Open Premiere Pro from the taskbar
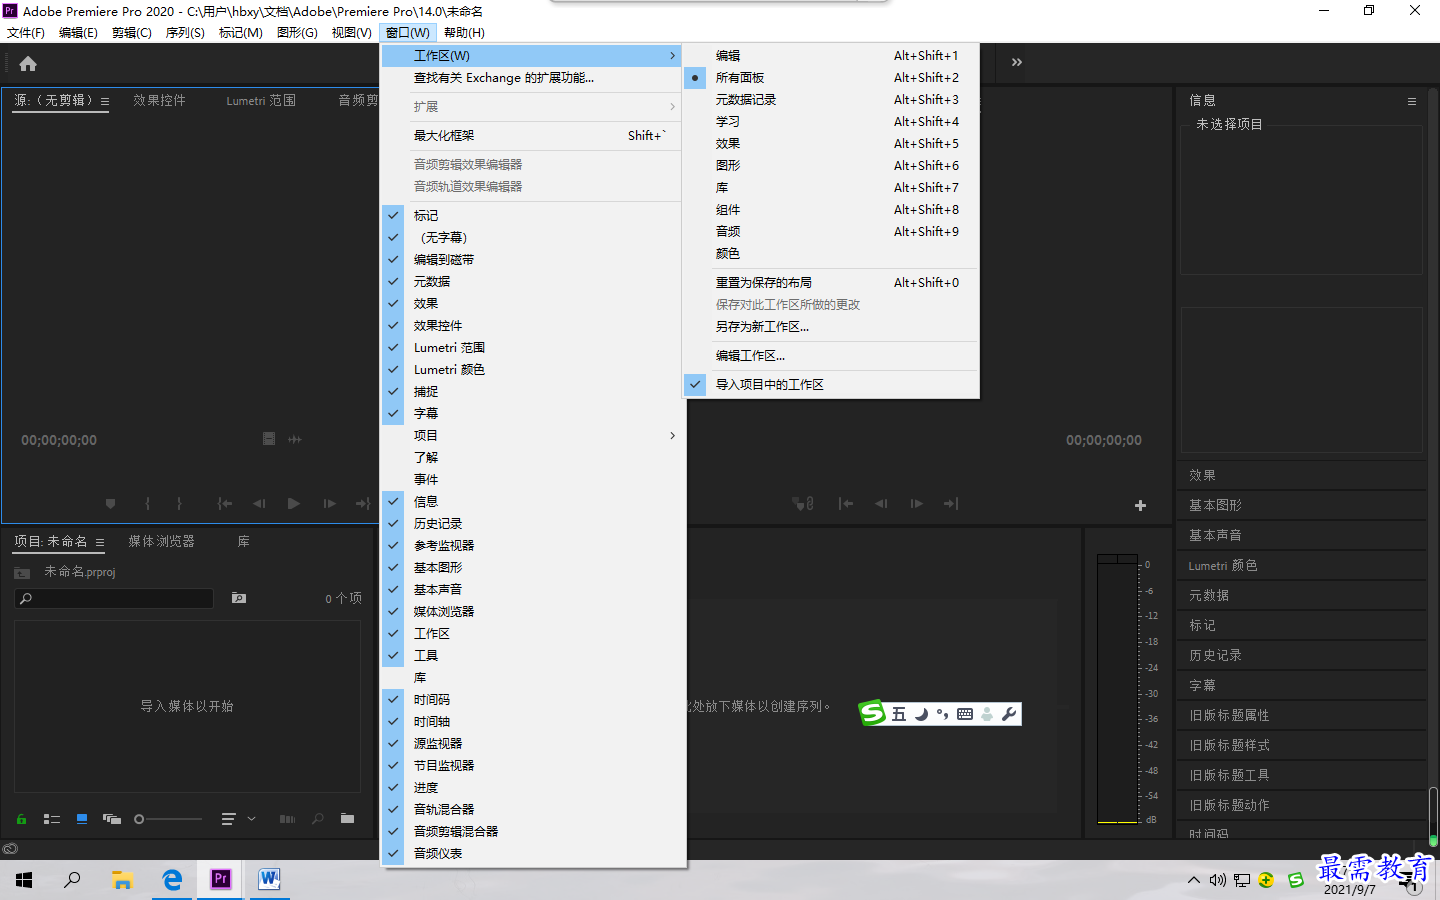The height and width of the screenshot is (900, 1440). [220, 879]
